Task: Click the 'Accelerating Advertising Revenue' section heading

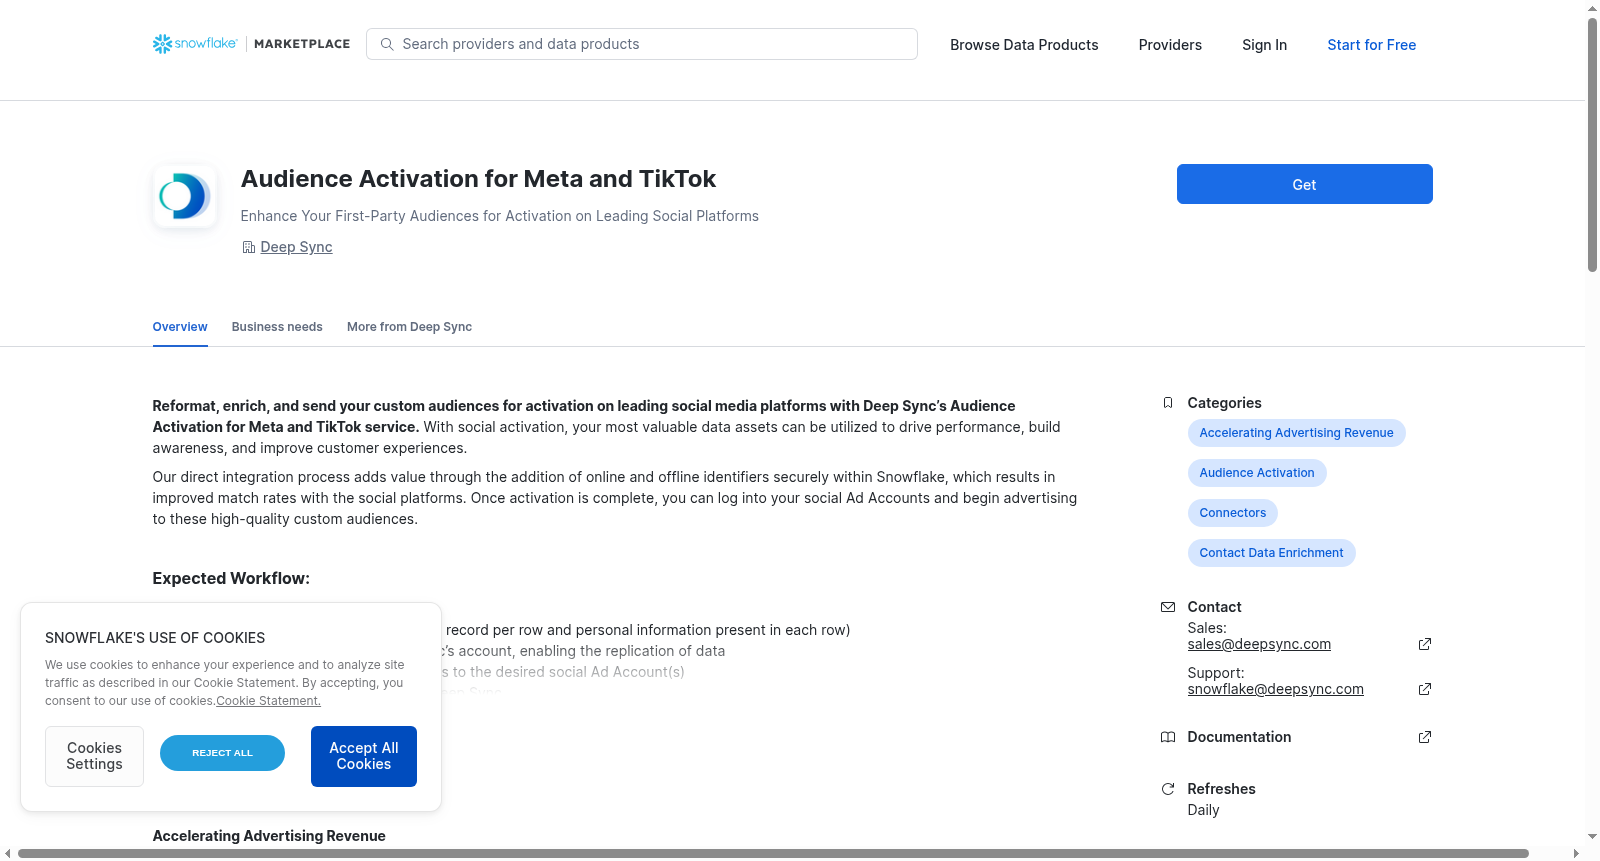Action: (269, 836)
